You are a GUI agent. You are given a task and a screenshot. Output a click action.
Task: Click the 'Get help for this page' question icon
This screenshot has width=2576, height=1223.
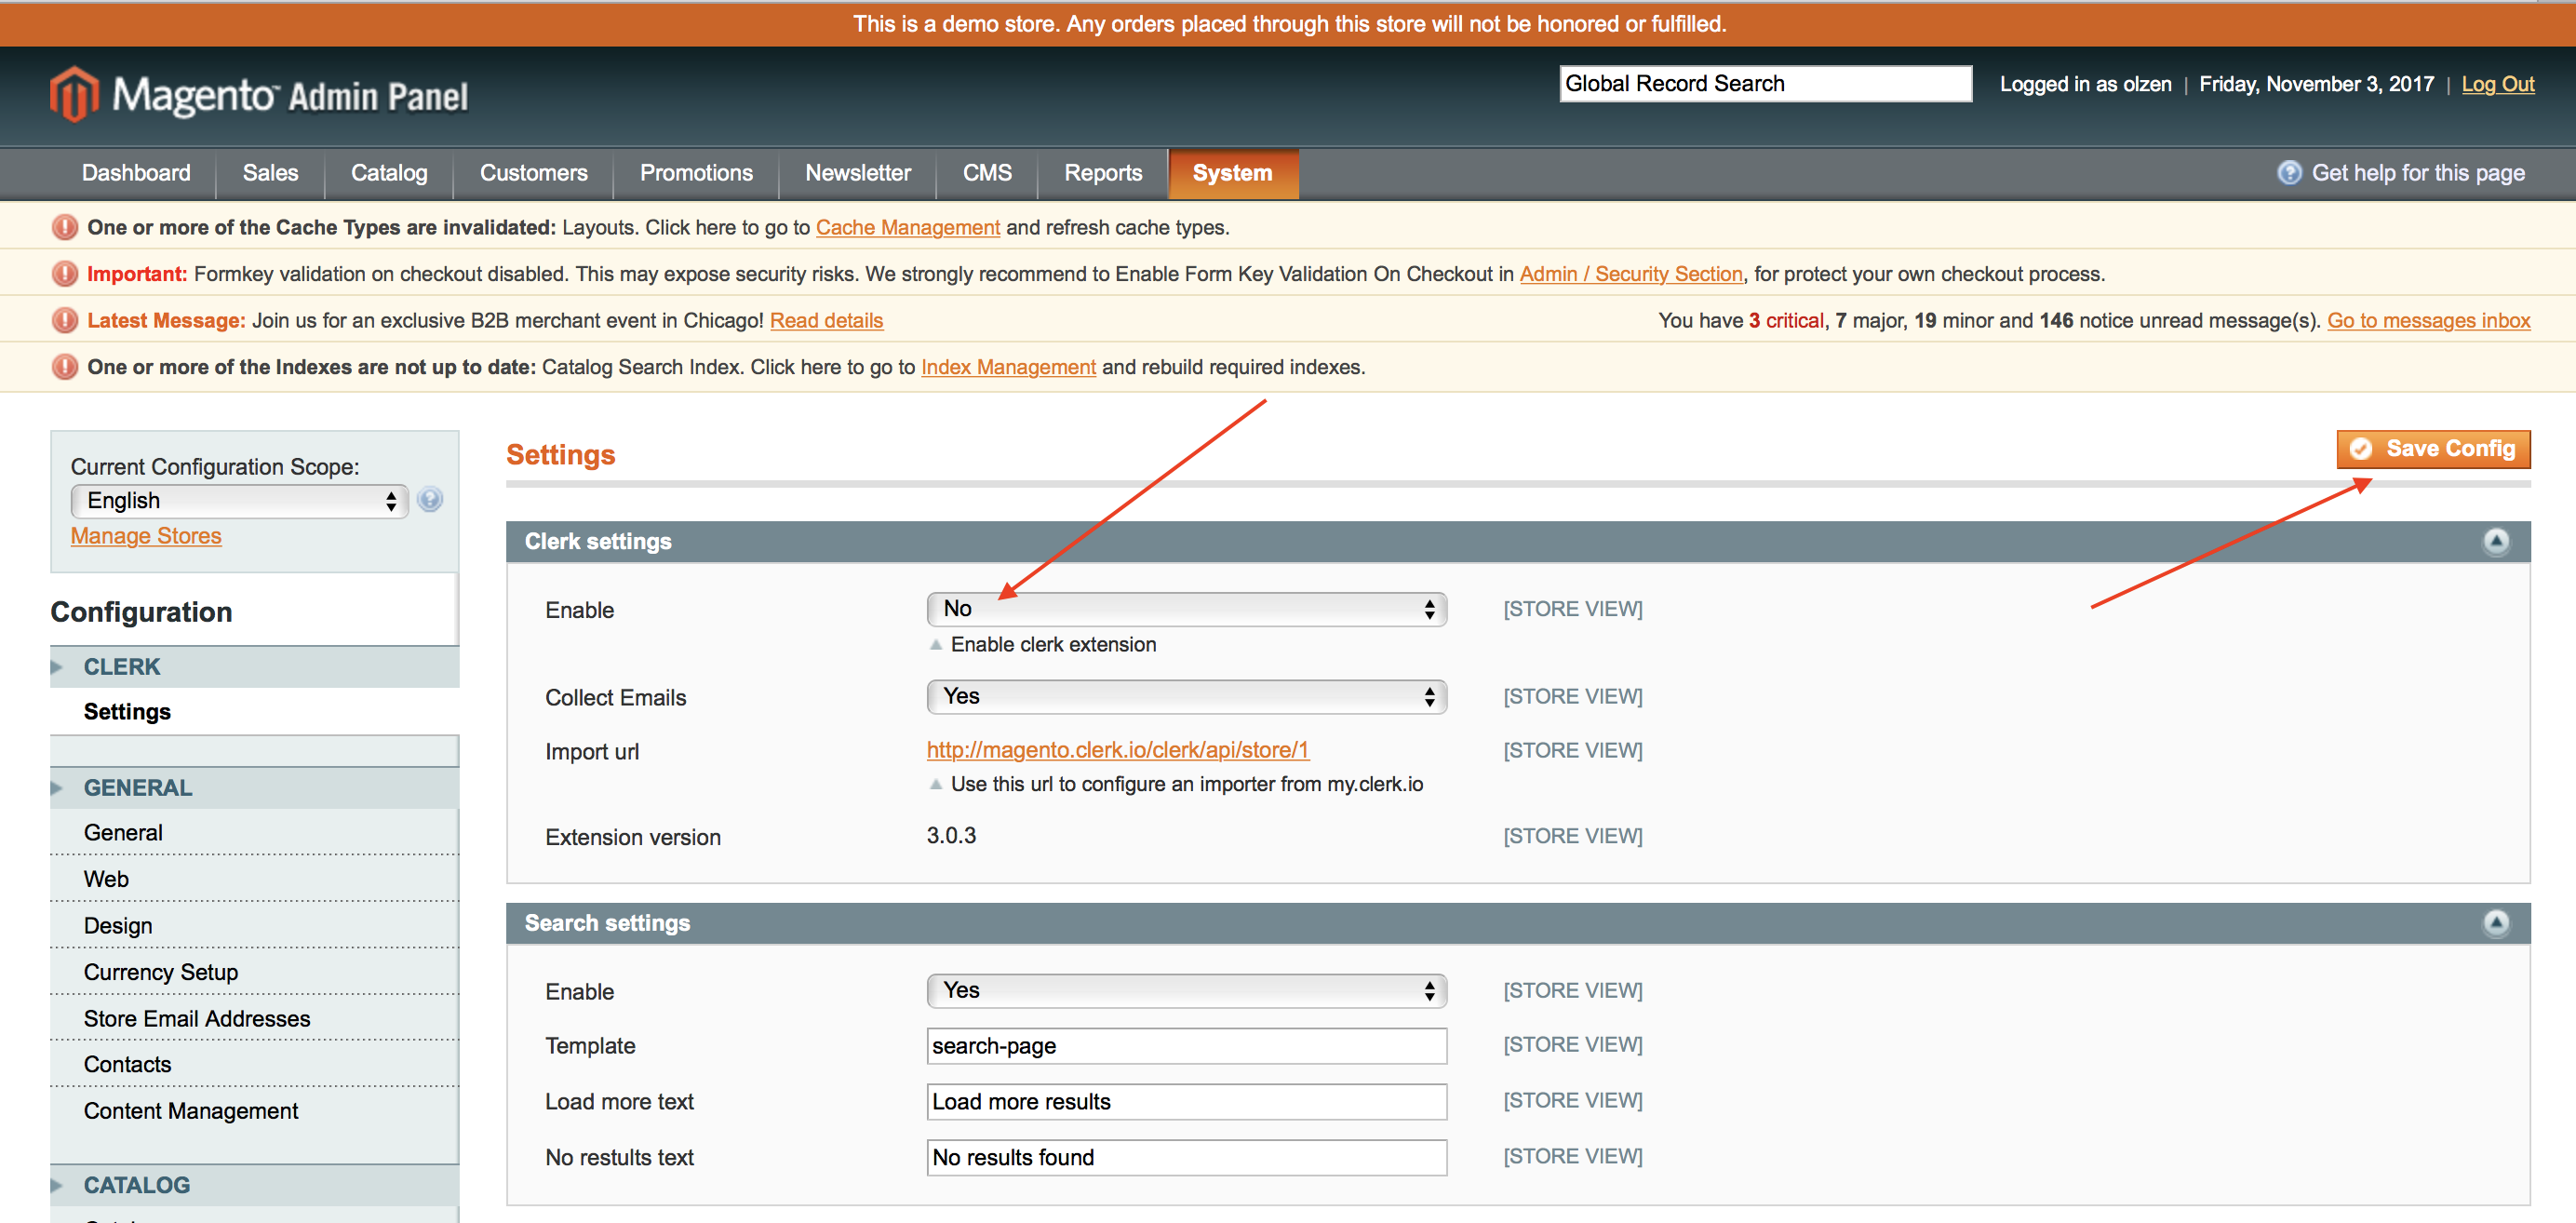2288,173
